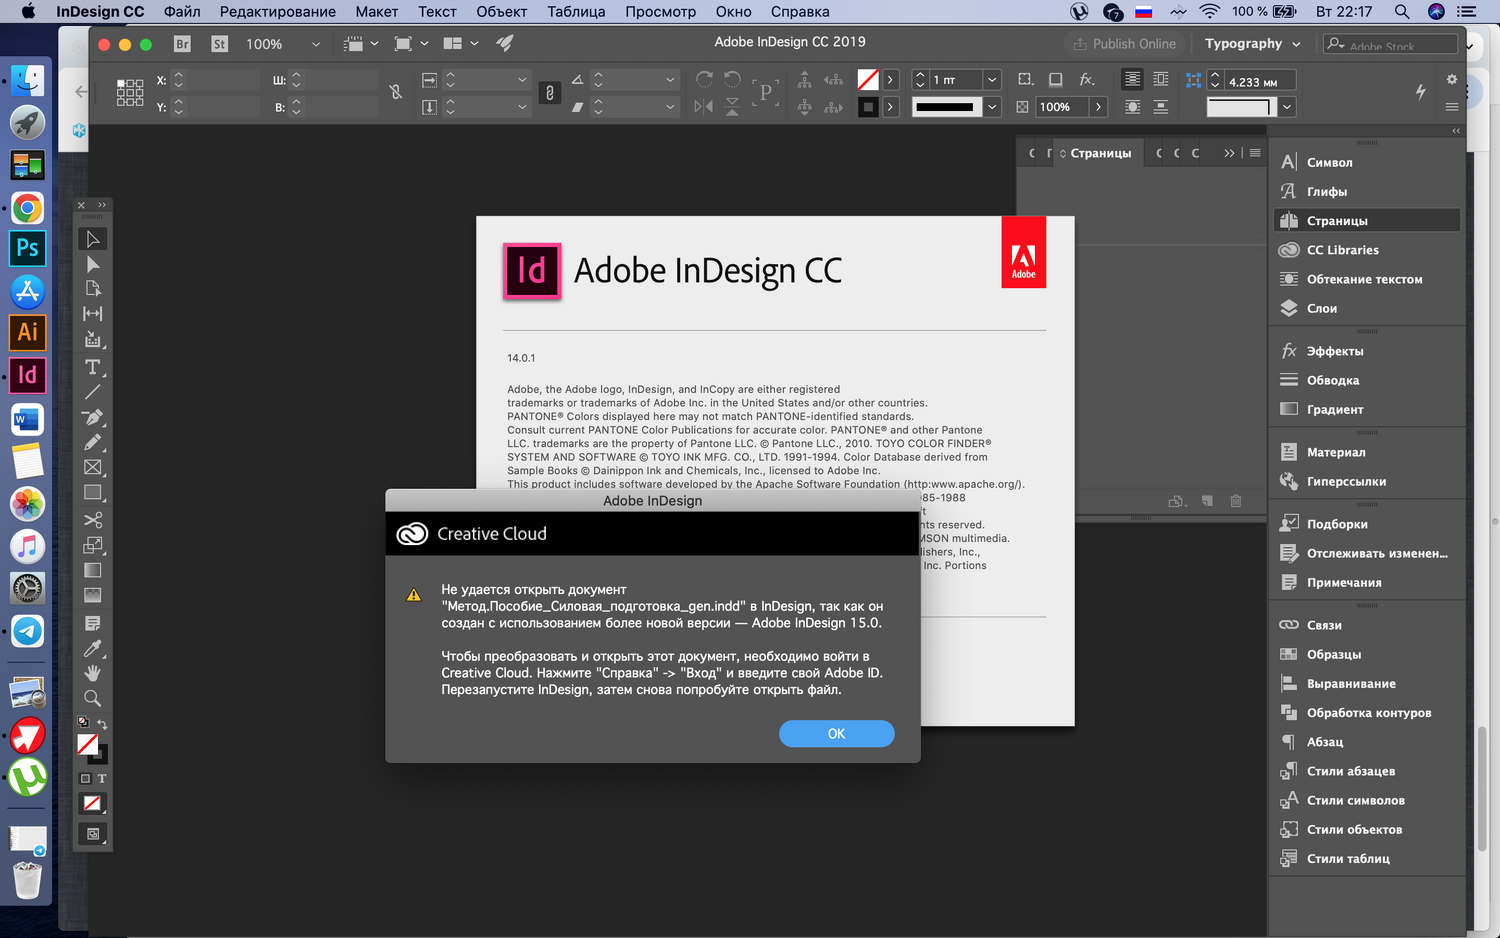
Task: Open the fx effects icon in control bar
Action: coord(1087,79)
